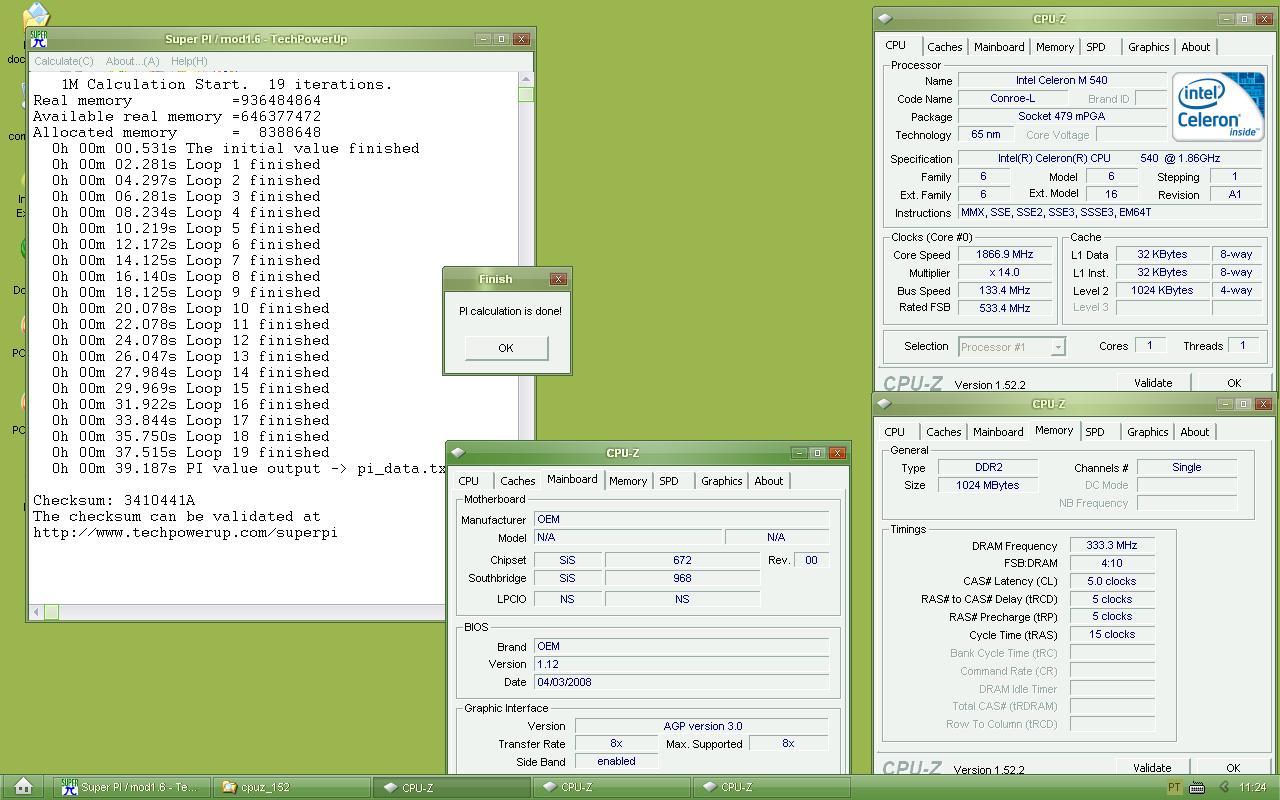Click keyboard icon in system tray
Screen dimensions: 1280x800
point(1197,788)
